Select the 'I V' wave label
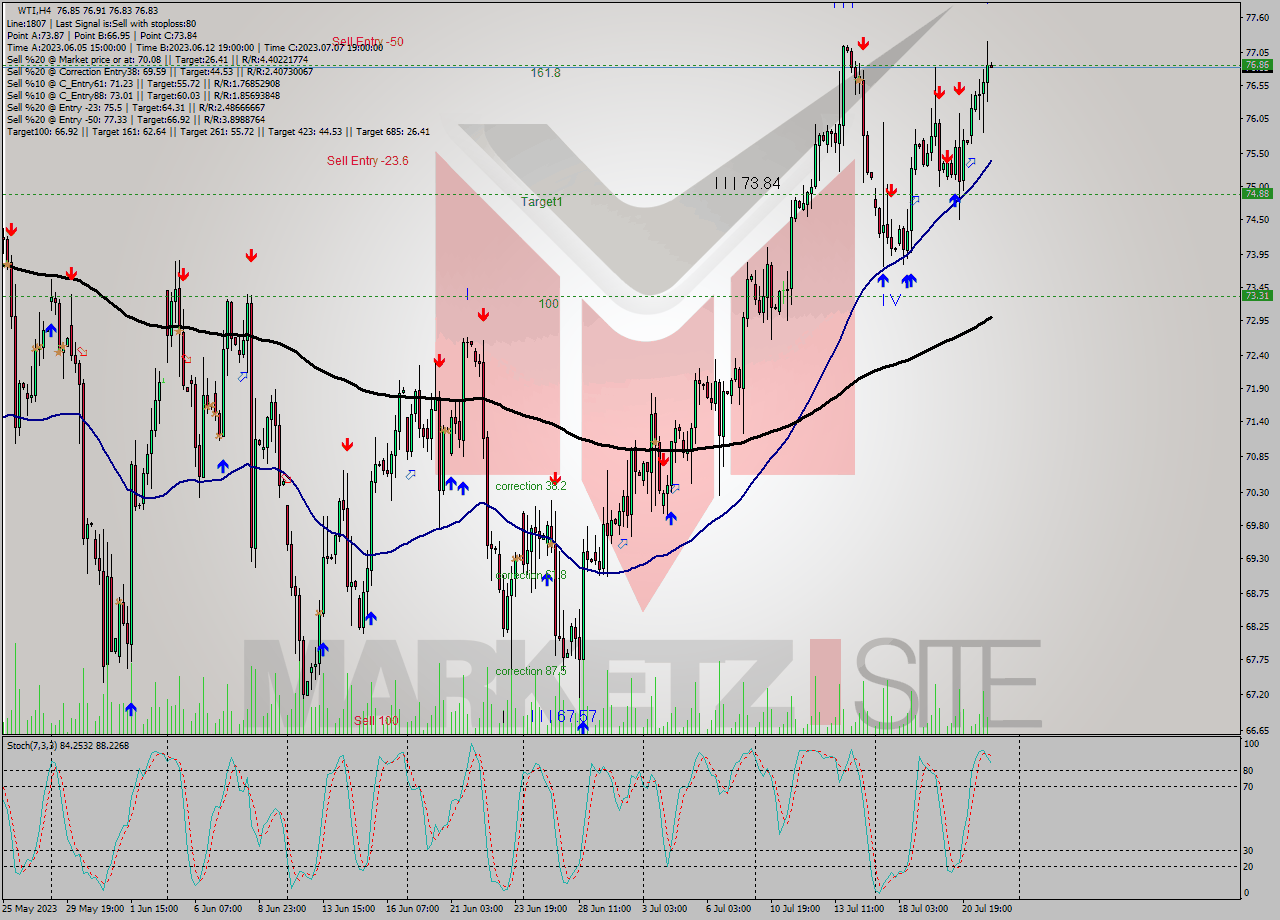This screenshot has width=1280, height=920. pos(892,299)
